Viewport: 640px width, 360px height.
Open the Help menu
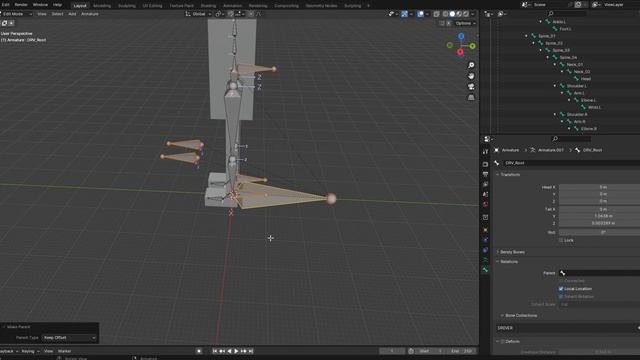pyautogui.click(x=58, y=5)
